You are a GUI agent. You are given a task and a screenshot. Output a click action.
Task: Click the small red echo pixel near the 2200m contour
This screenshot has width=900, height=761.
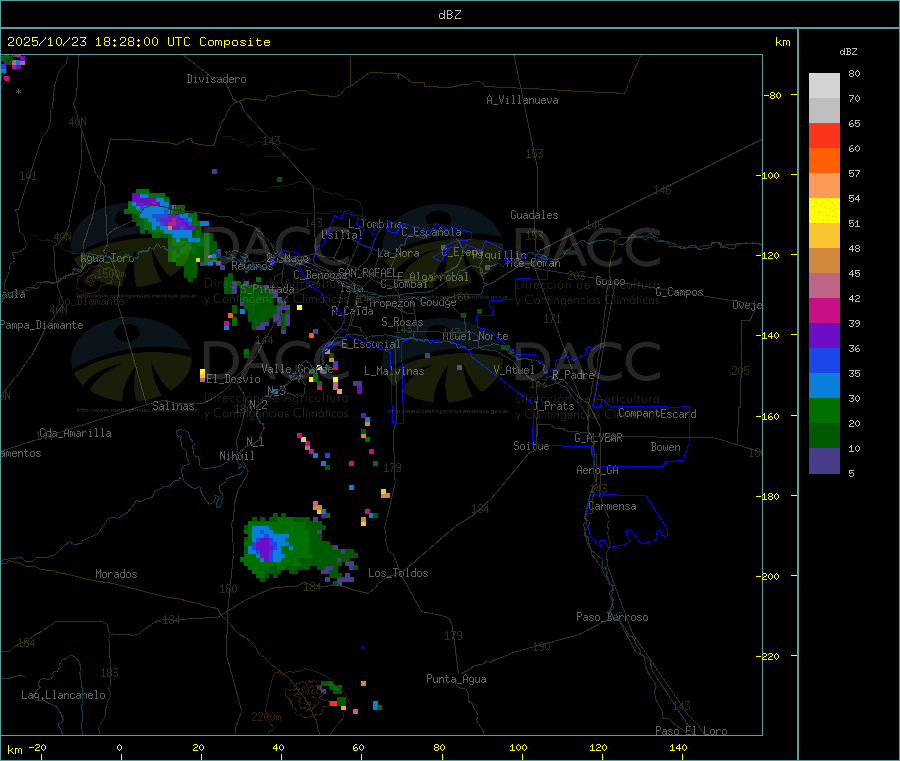[333, 703]
